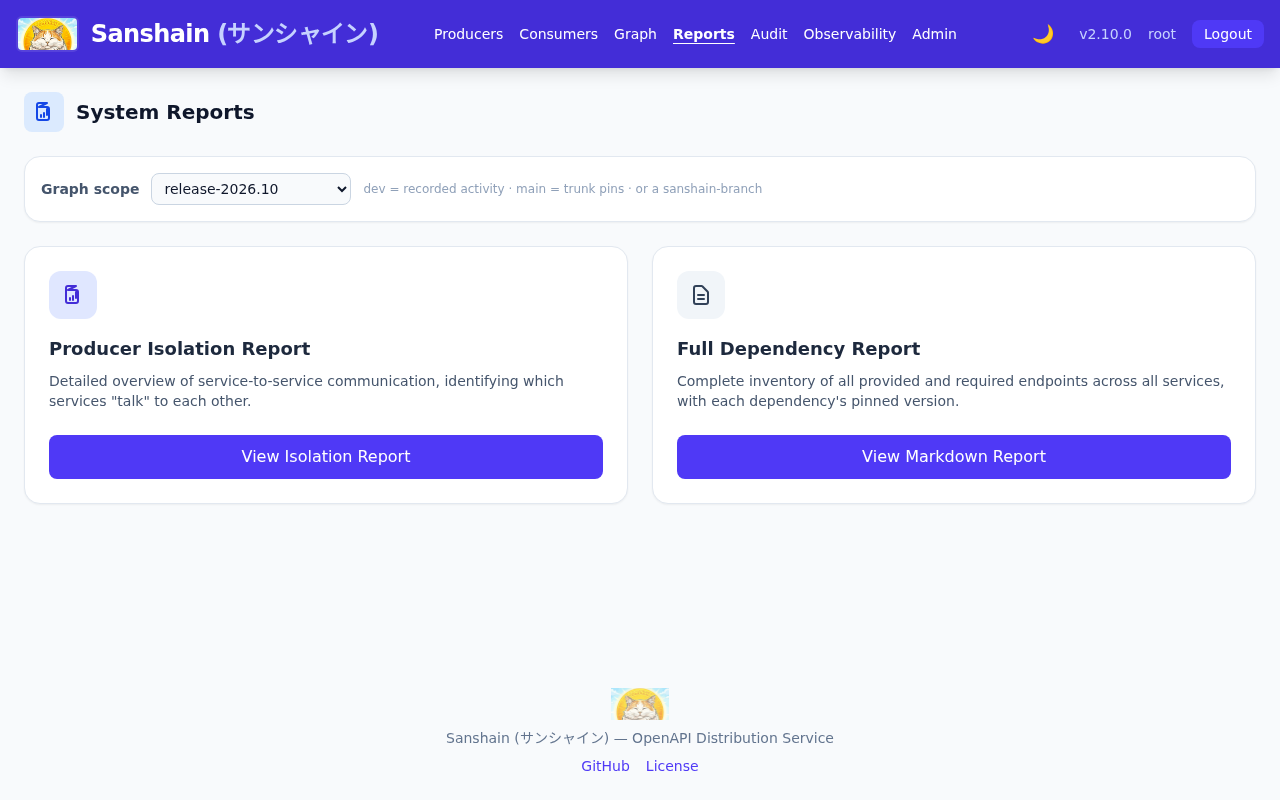Go to the Consumers page
This screenshot has width=1280, height=800.
tap(558, 34)
